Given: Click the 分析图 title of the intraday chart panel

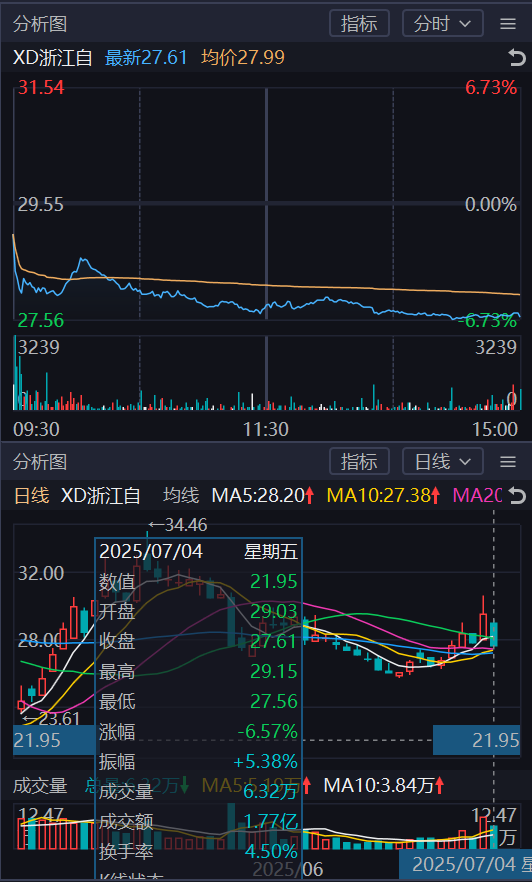Looking at the screenshot, I should point(40,24).
